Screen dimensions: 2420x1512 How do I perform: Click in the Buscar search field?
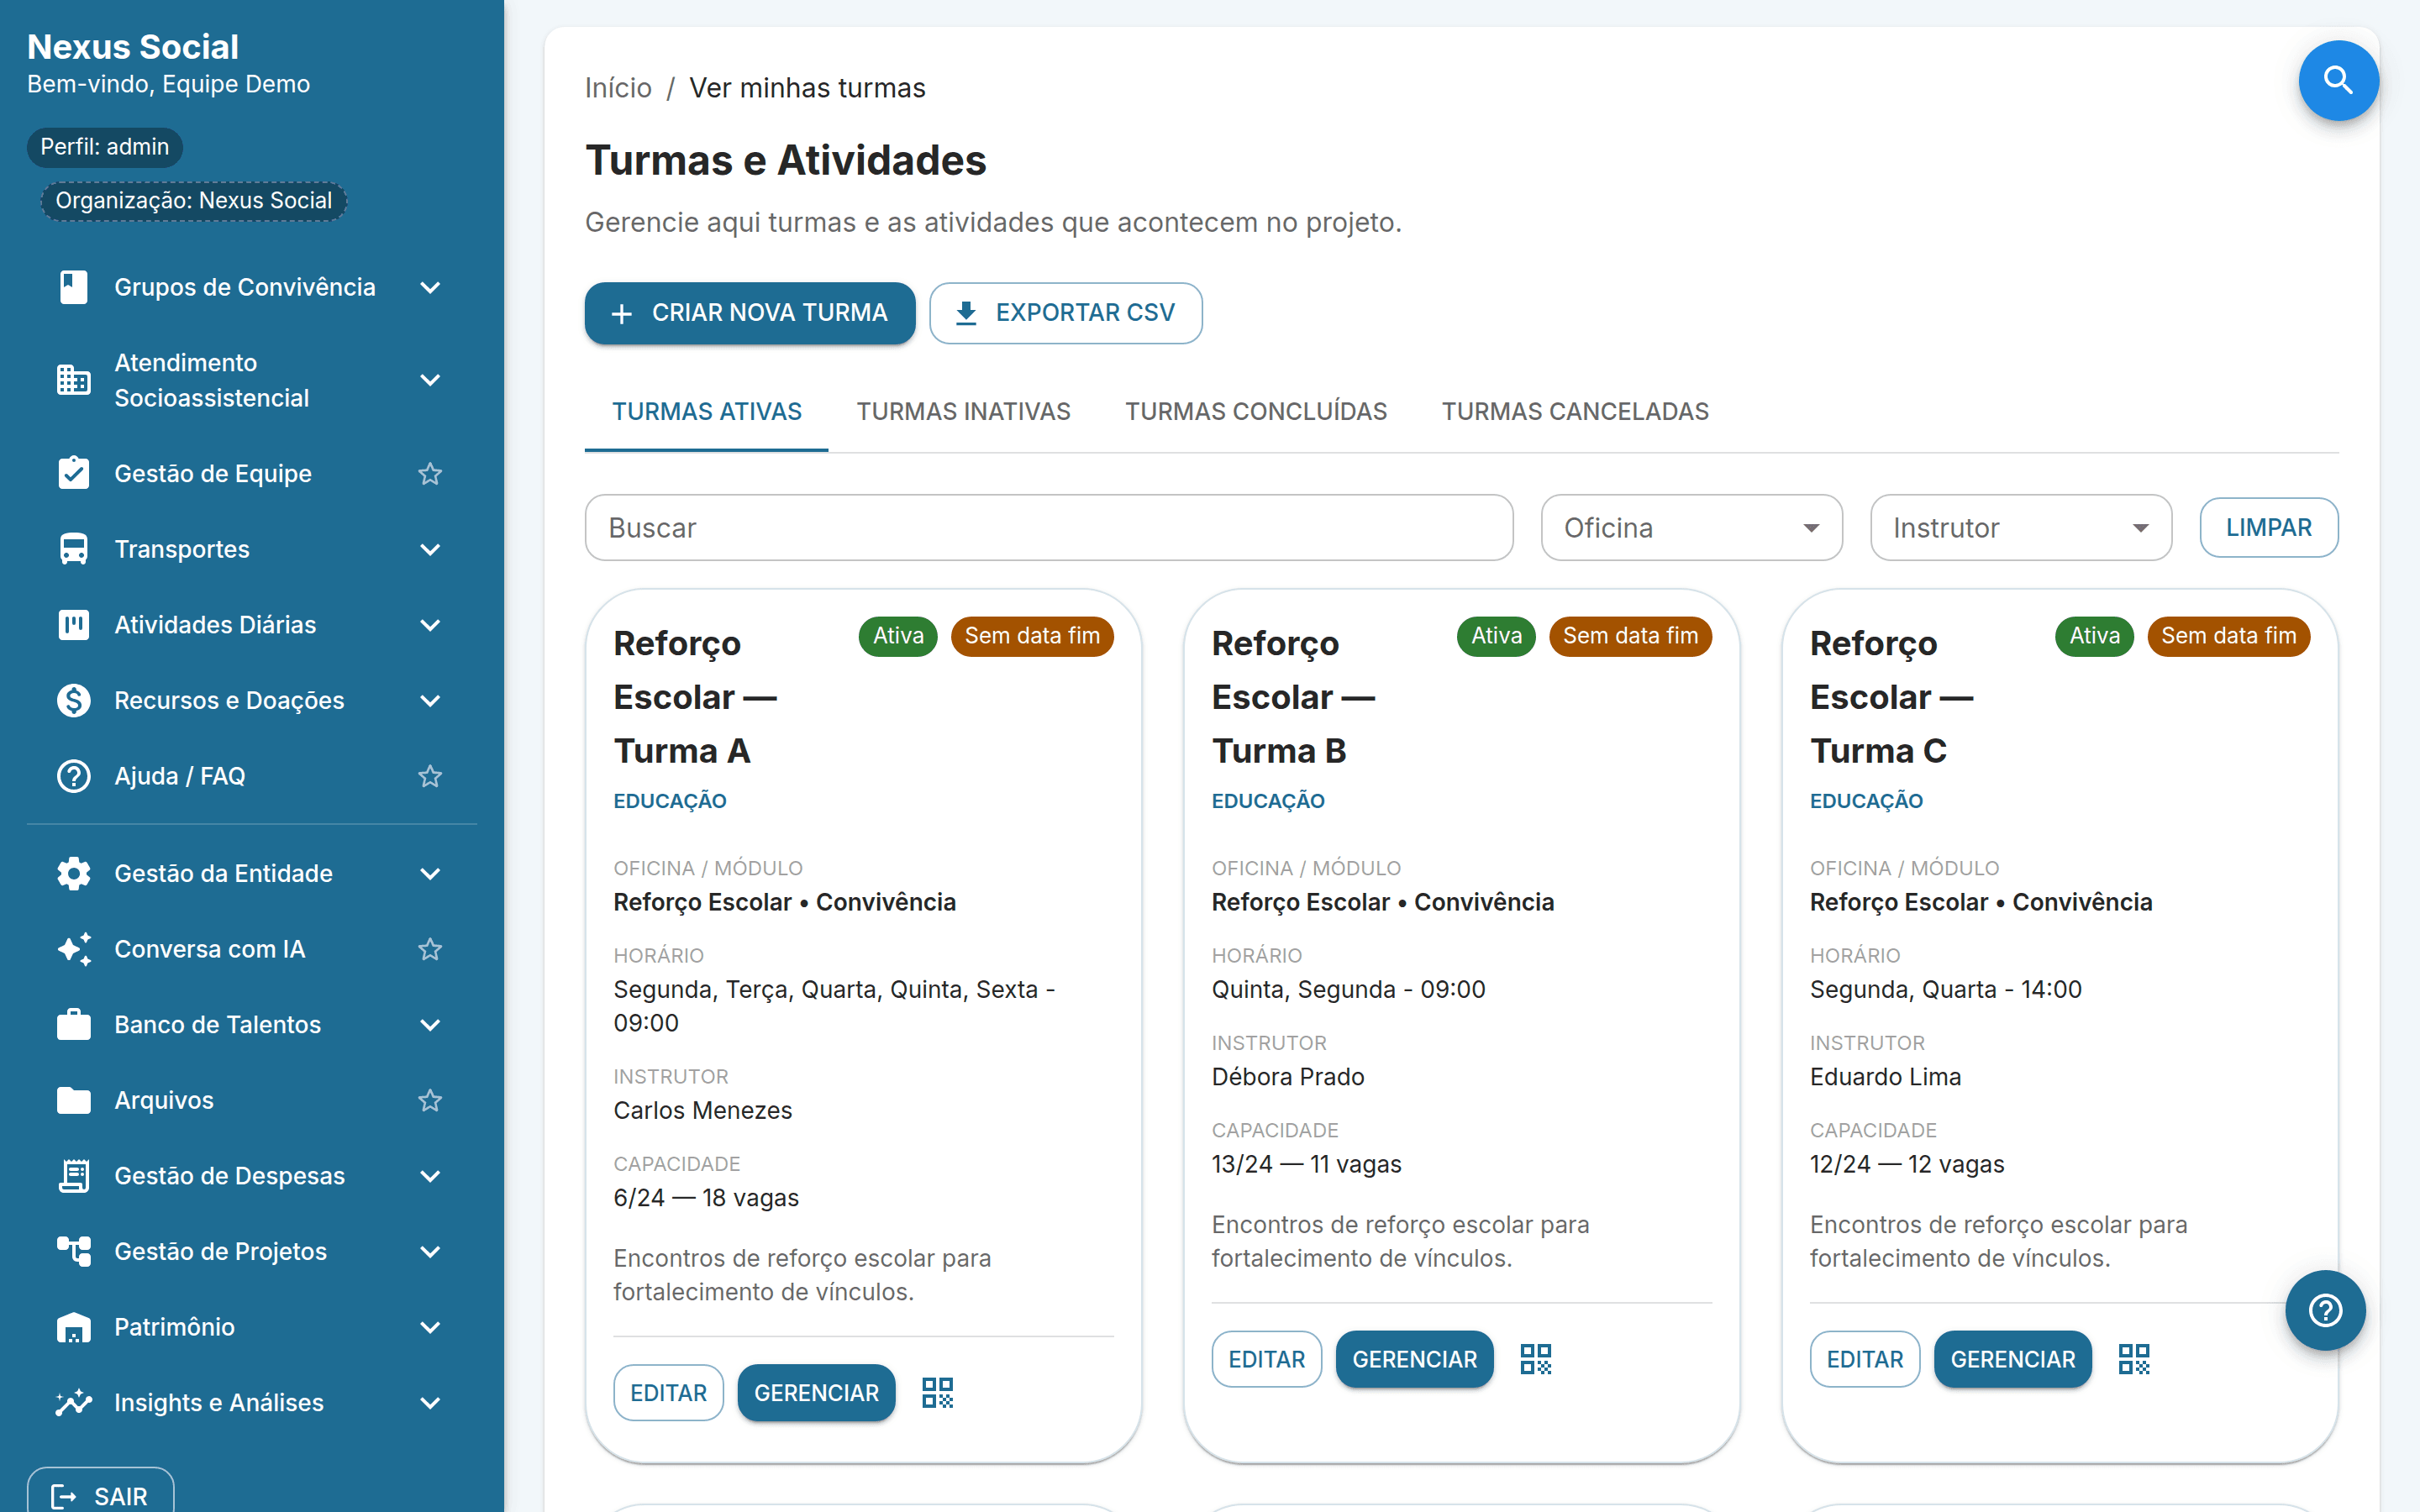pos(1048,527)
